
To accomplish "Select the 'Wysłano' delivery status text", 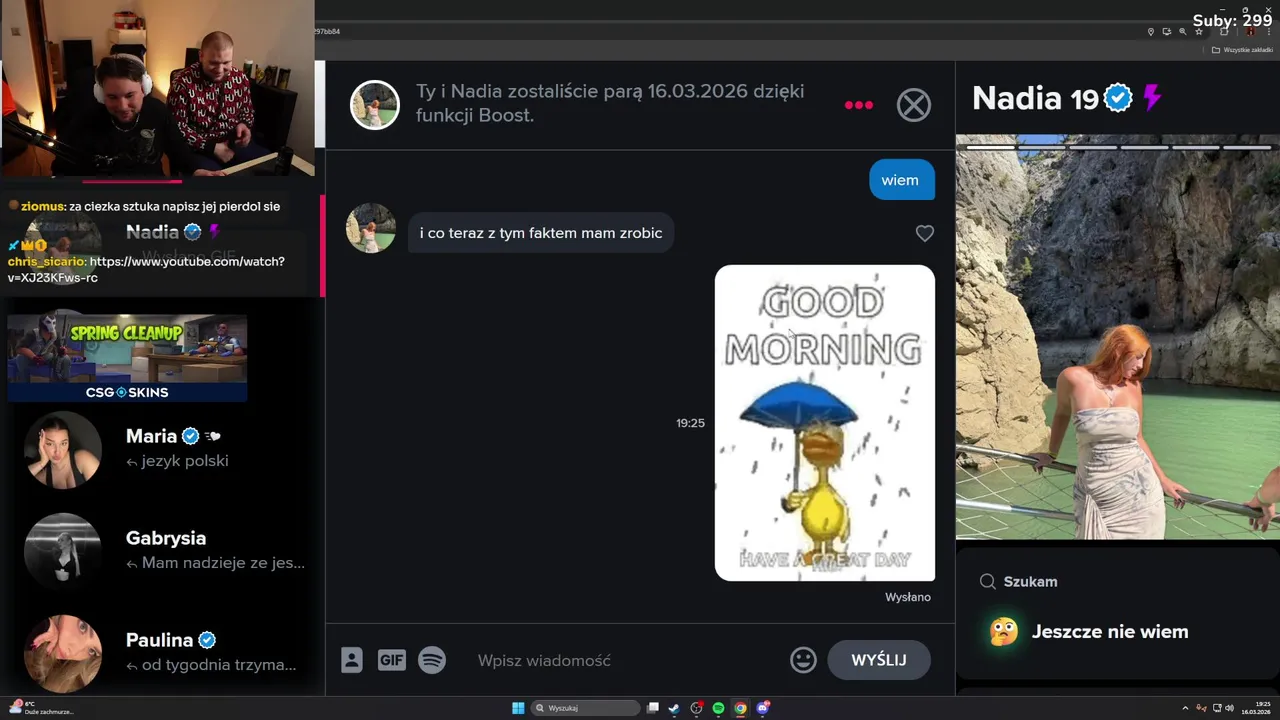I will click(908, 597).
